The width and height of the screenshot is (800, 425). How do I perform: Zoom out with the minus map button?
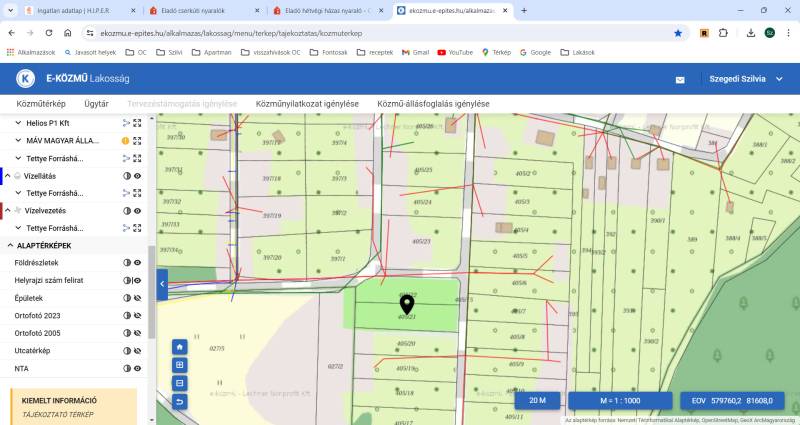pos(180,383)
